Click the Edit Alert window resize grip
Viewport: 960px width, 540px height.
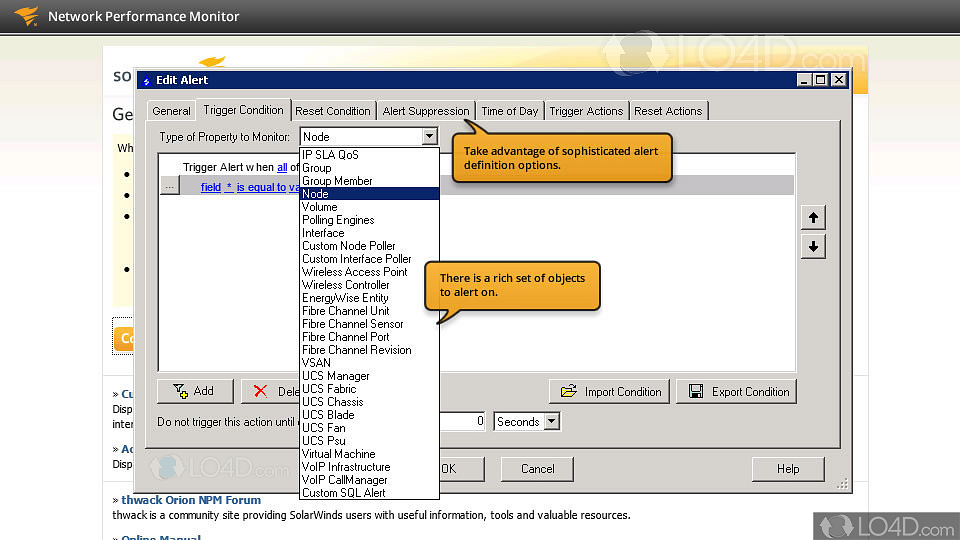pos(842,484)
